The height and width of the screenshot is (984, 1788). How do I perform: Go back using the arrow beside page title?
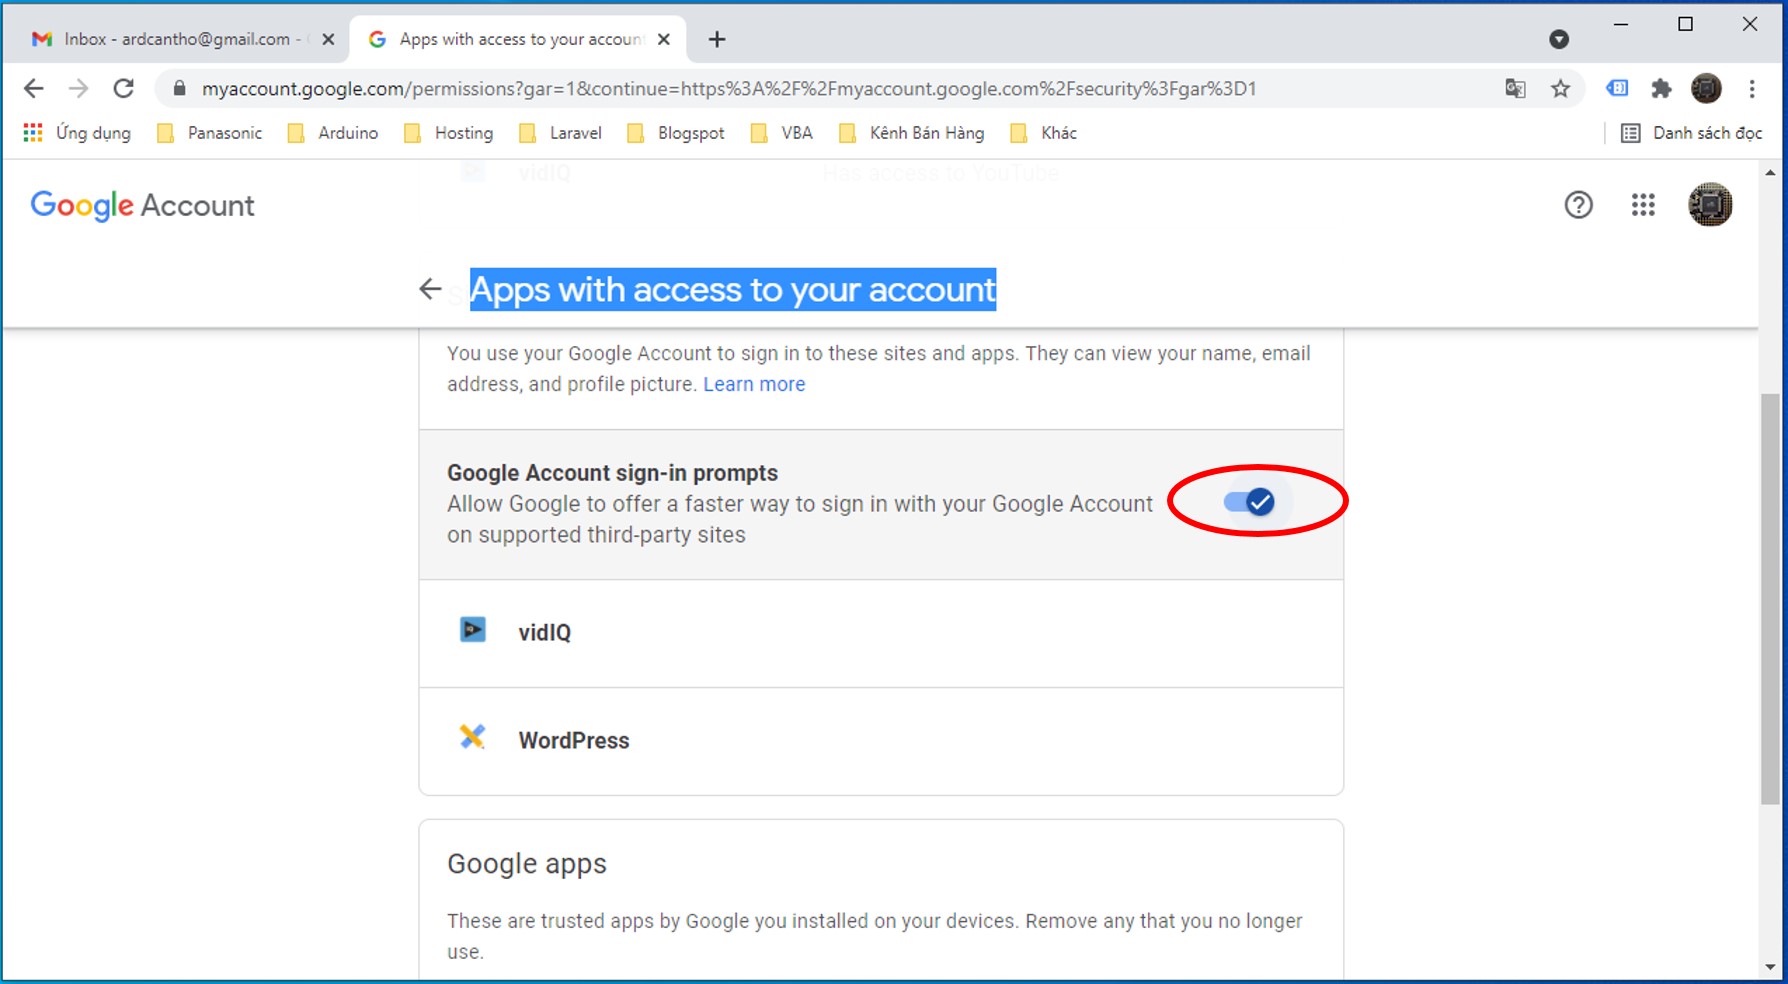pos(430,289)
